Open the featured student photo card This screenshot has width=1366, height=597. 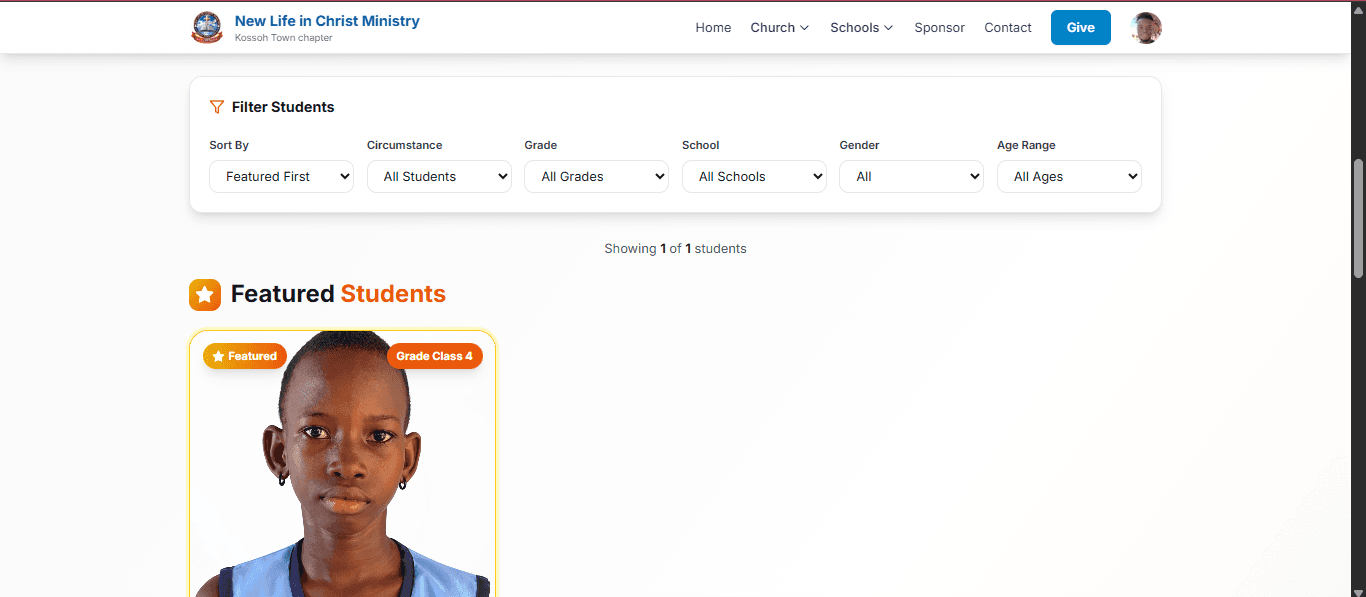[343, 463]
